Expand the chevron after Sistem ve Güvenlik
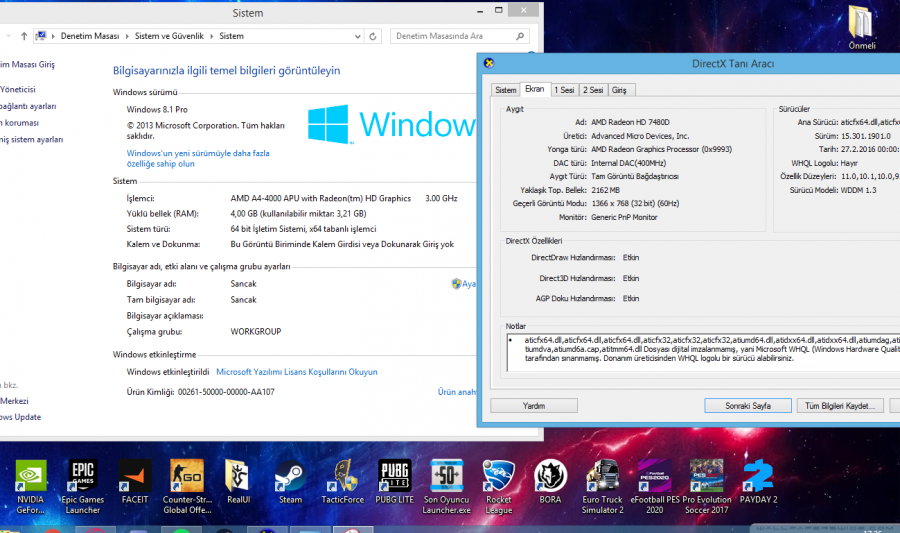Viewport: 900px width, 533px height. [213, 36]
